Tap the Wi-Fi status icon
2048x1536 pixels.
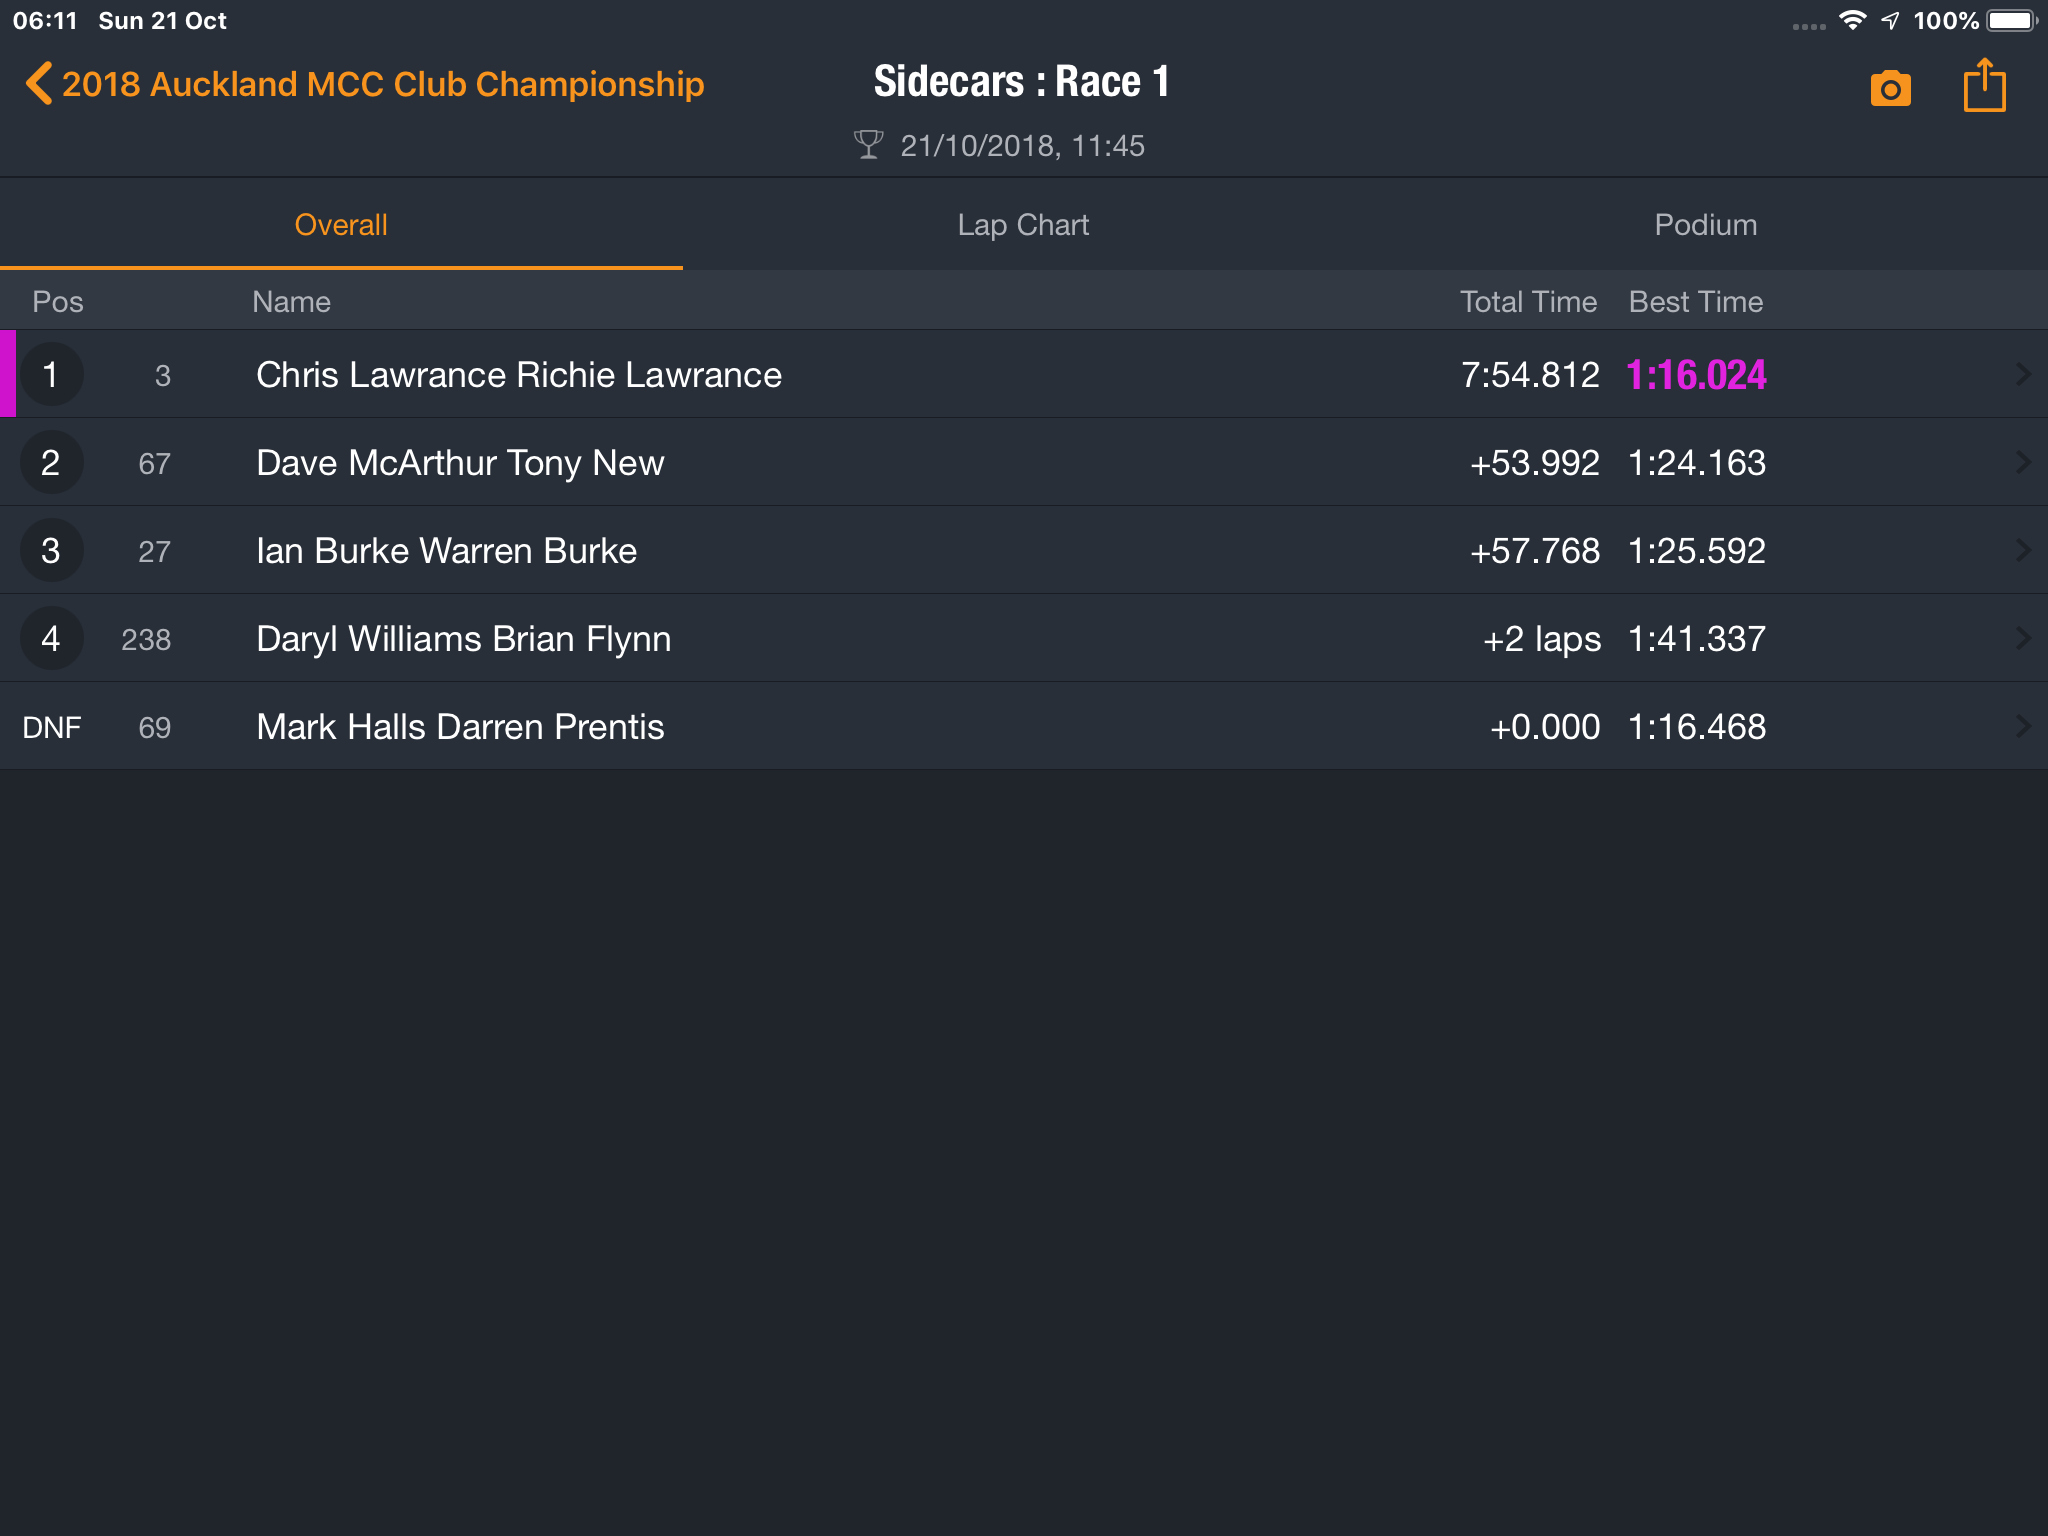coord(1852,20)
